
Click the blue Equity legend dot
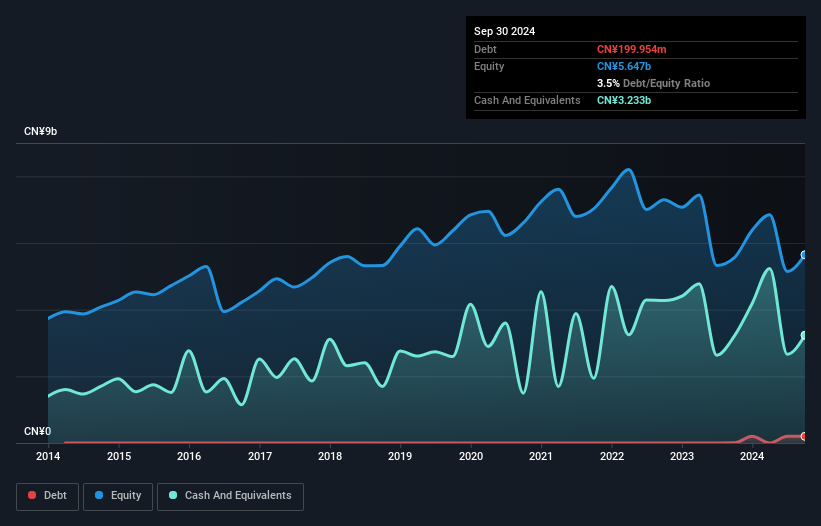pyautogui.click(x=99, y=495)
